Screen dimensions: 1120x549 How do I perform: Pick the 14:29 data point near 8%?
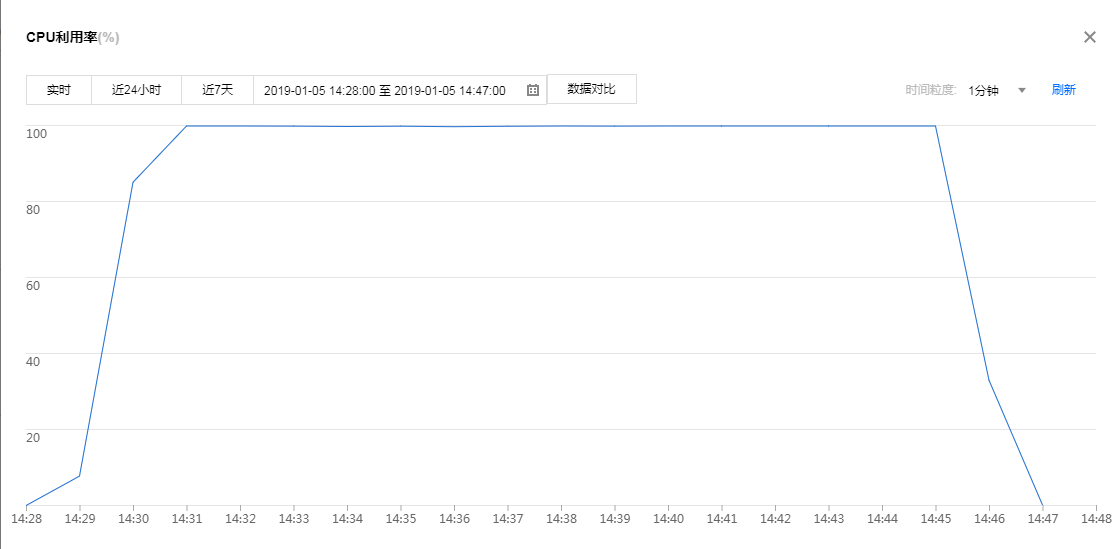pos(80,475)
